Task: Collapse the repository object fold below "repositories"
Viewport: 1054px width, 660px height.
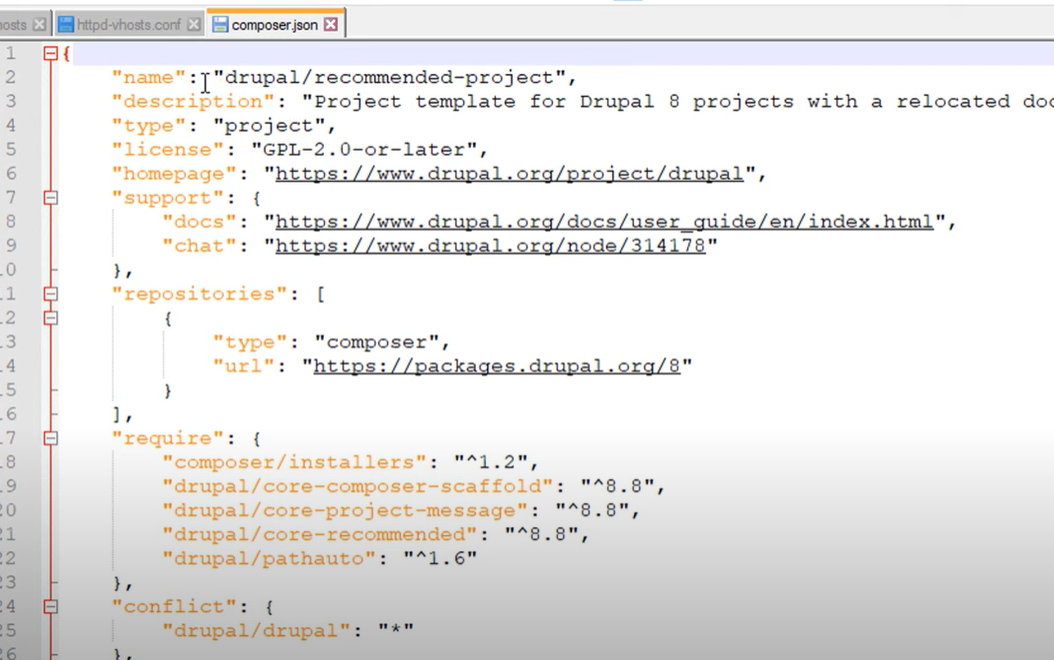Action: [x=50, y=317]
